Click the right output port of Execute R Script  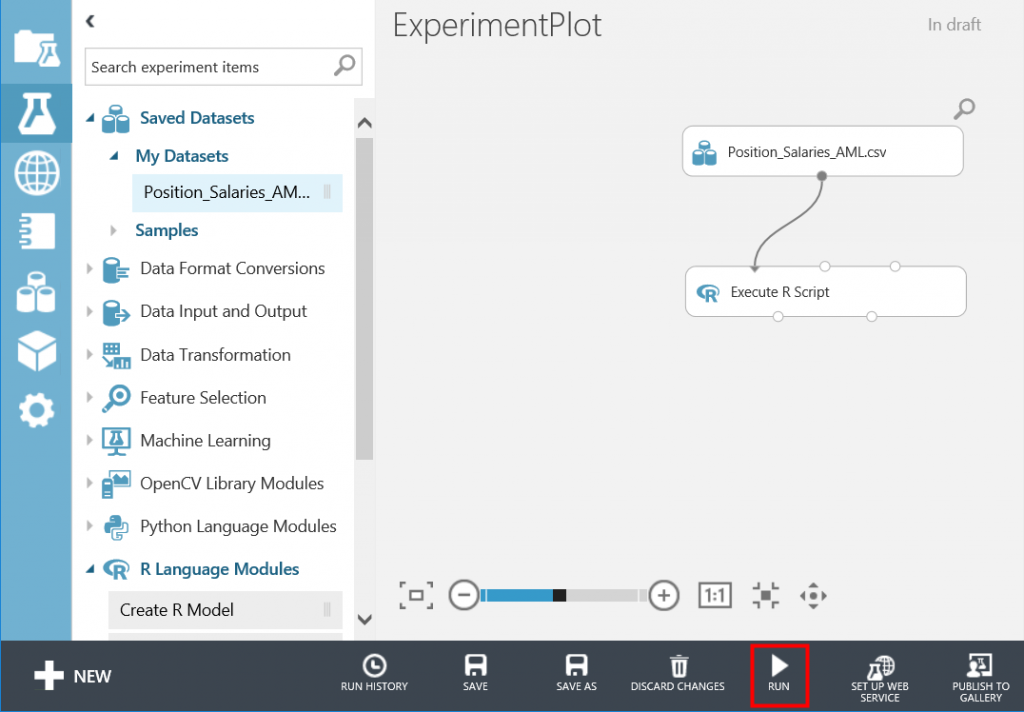[x=871, y=317]
